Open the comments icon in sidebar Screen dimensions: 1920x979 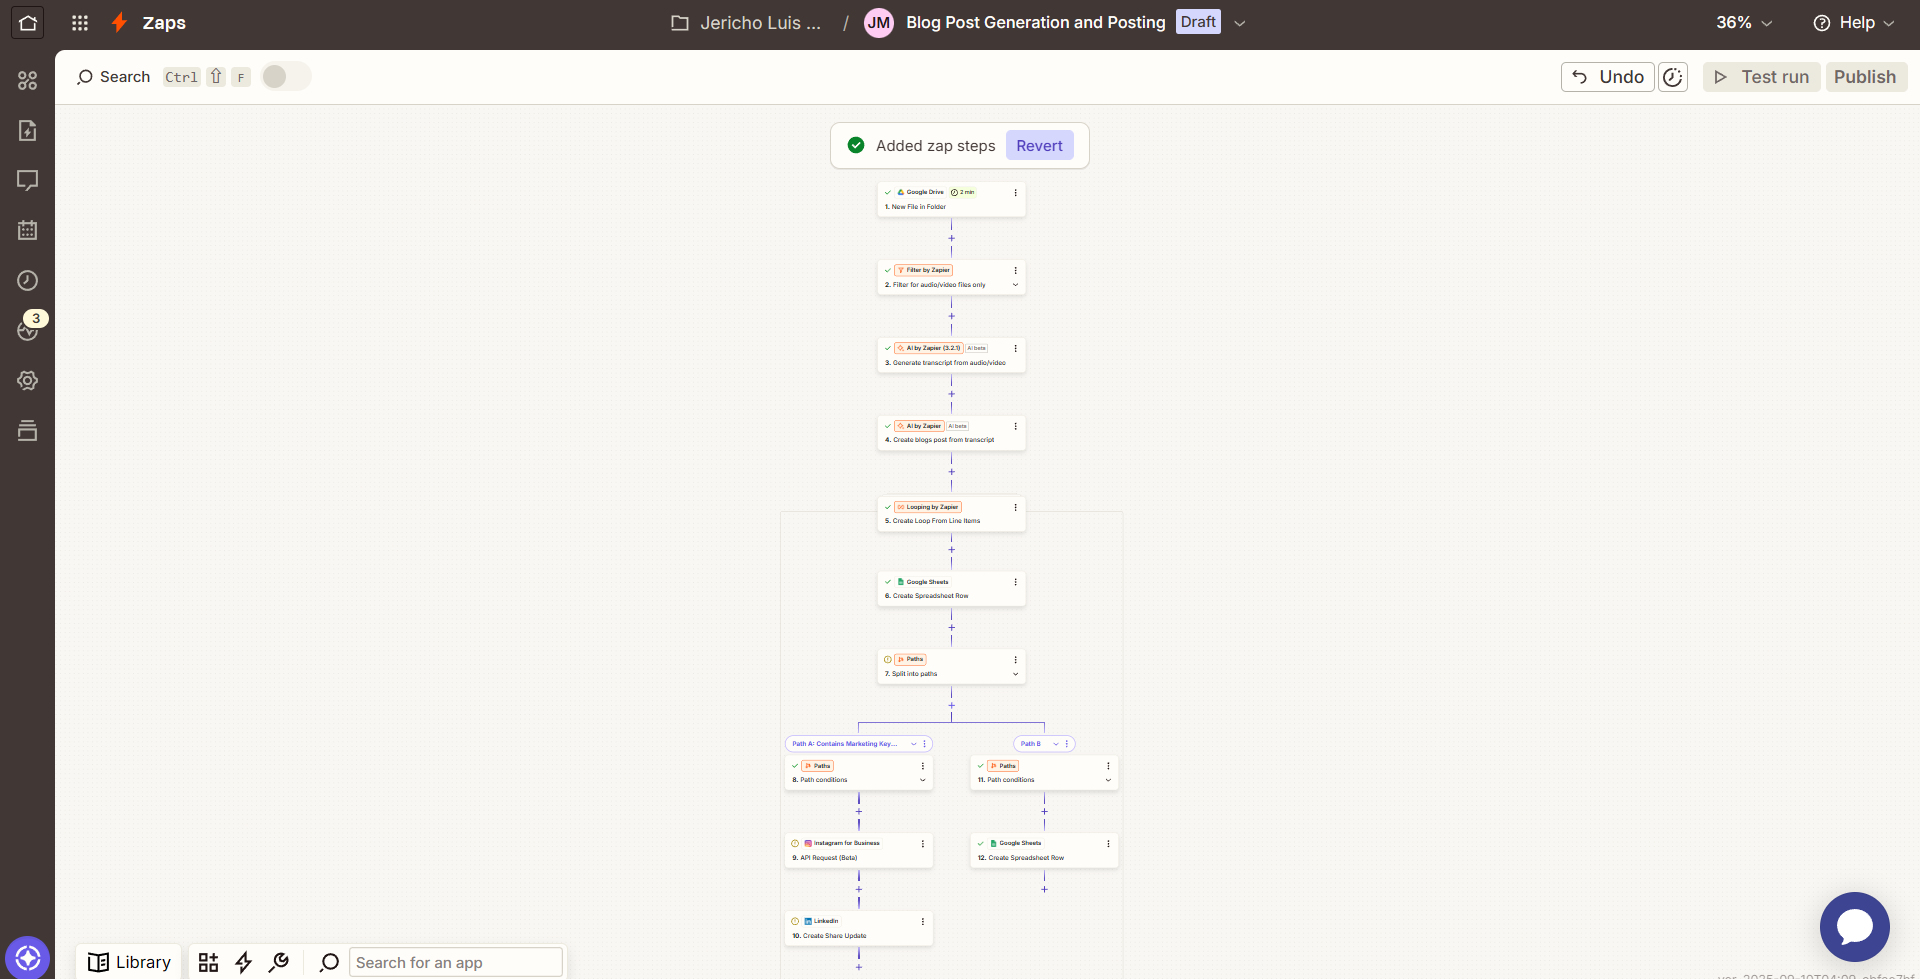coord(27,181)
